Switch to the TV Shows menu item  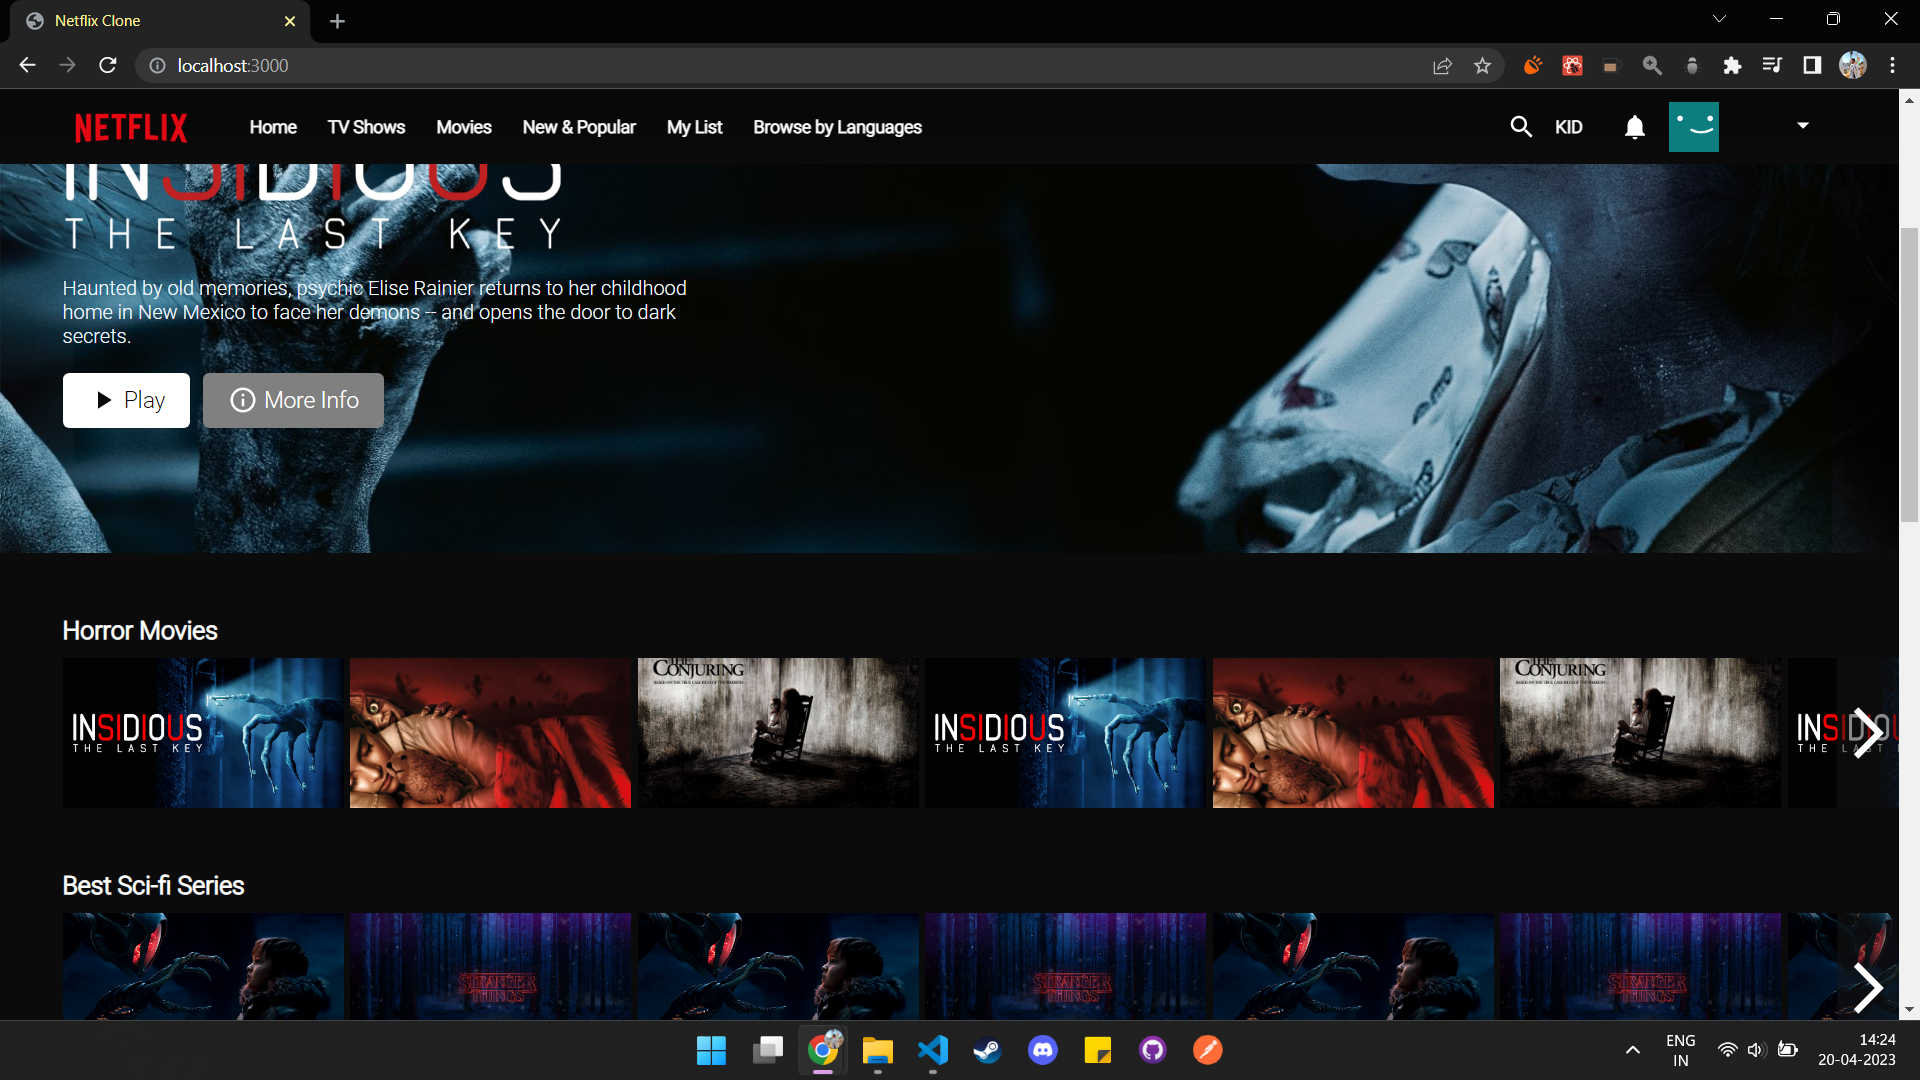point(366,127)
